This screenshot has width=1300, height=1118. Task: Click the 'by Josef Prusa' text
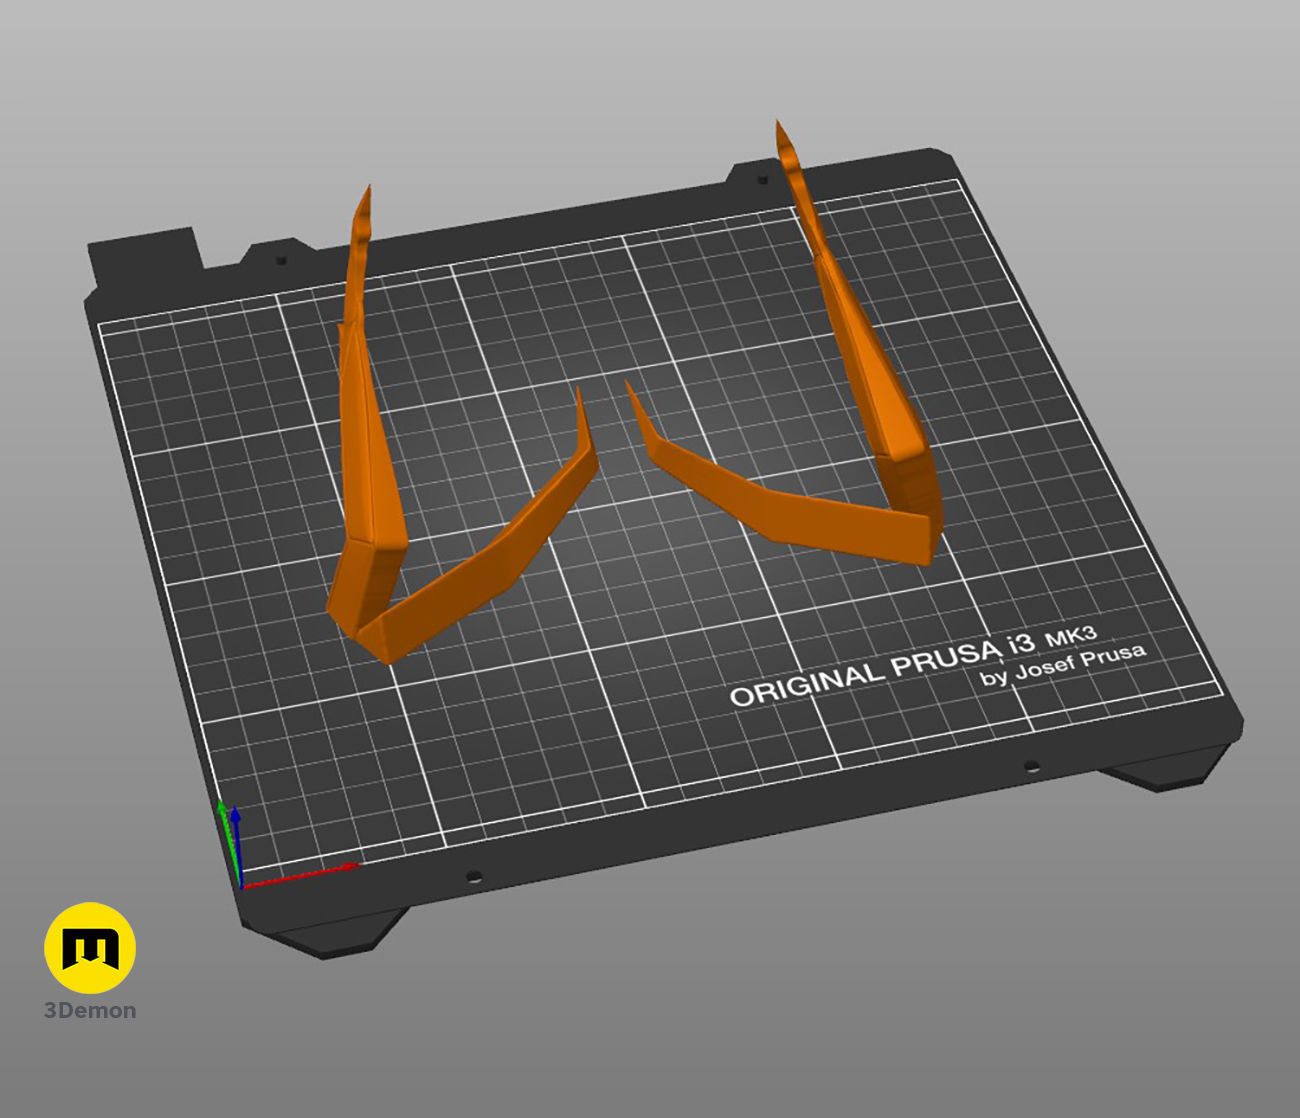1063,664
